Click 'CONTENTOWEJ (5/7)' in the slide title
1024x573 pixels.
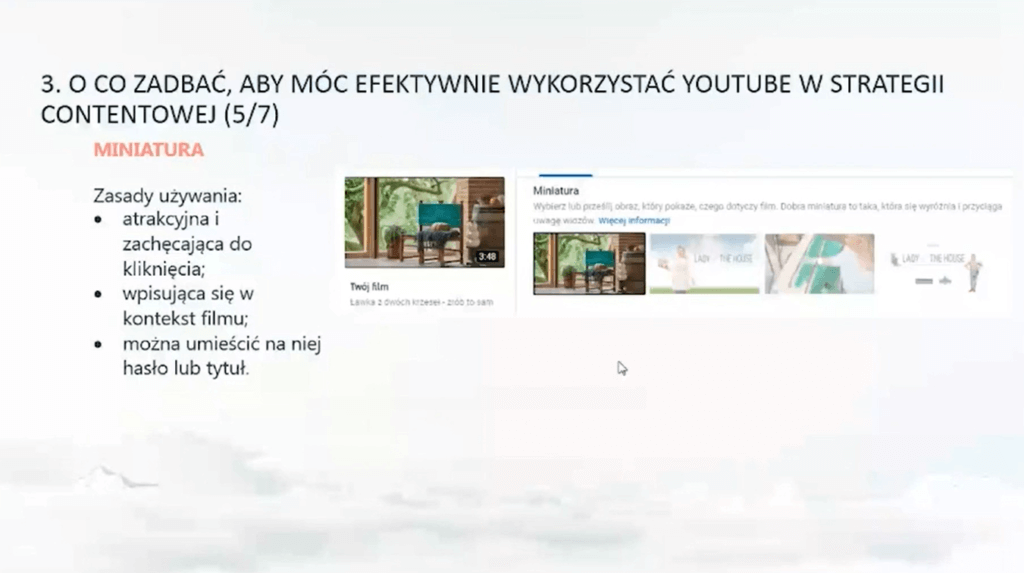click(x=161, y=116)
